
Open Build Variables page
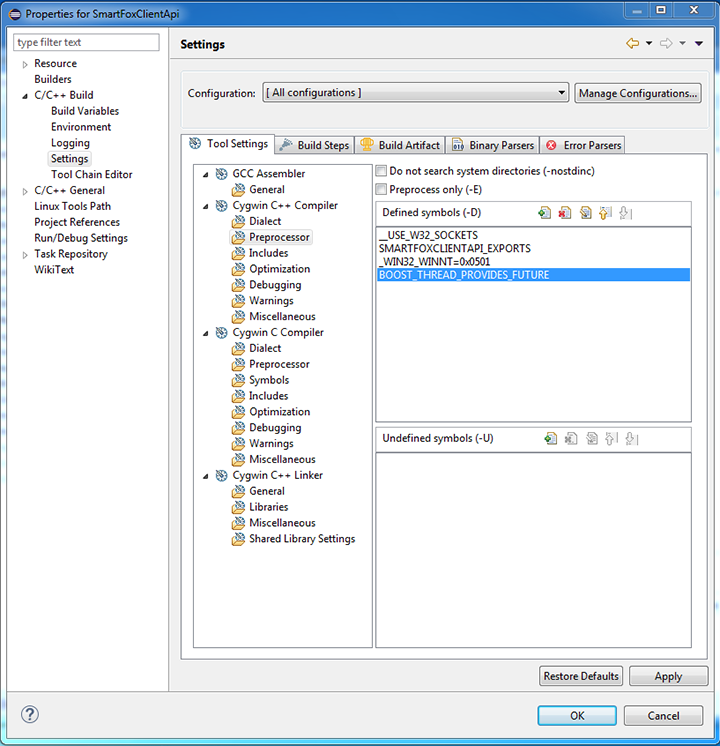coord(85,111)
